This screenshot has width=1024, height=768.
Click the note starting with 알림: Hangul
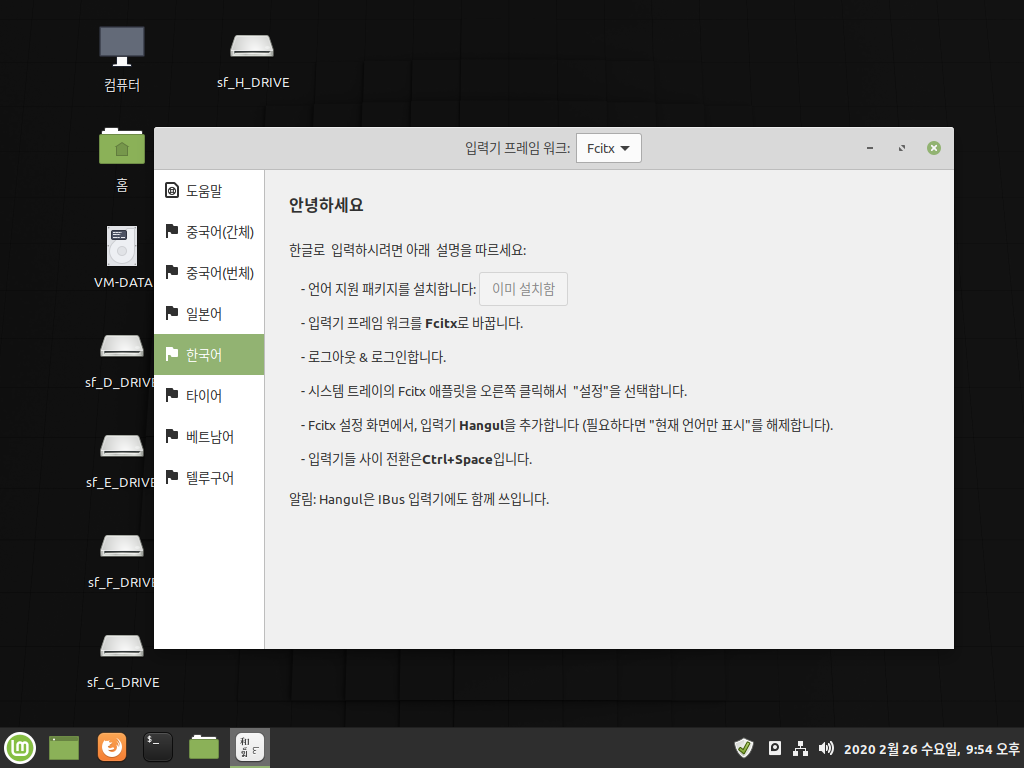(419, 500)
